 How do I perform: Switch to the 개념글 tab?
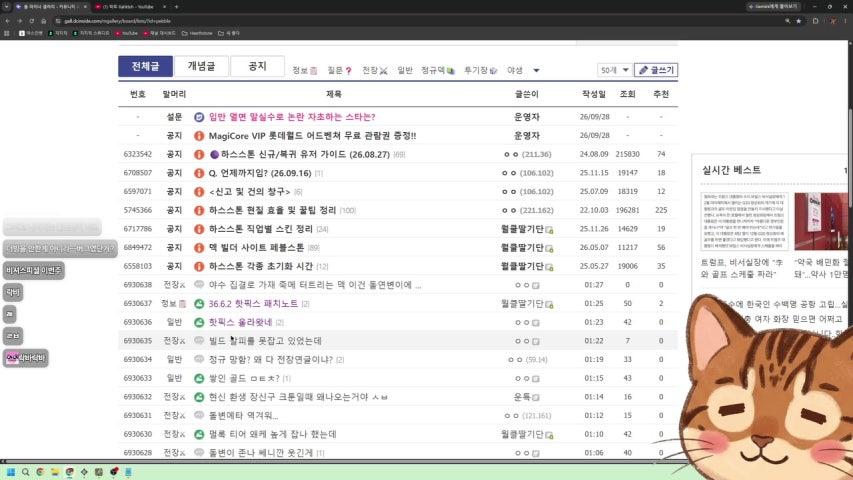click(201, 66)
